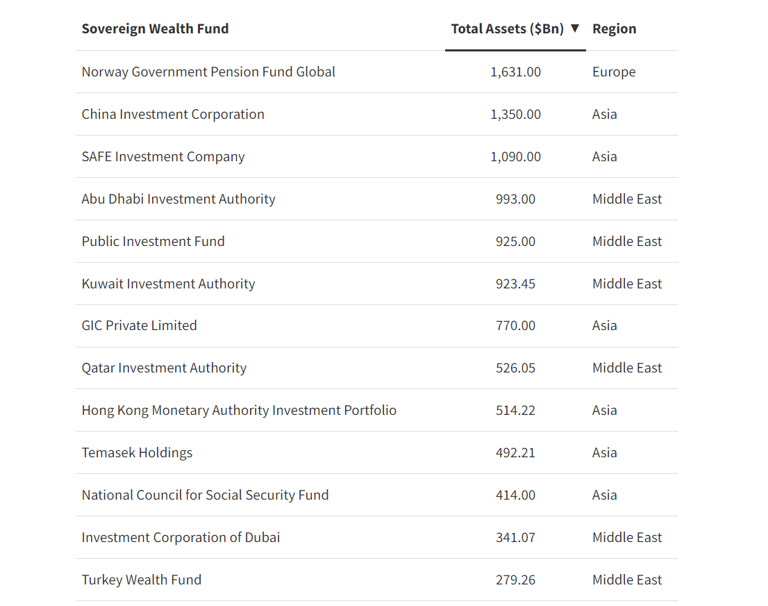Click Public Investment Fund name
Viewport: 768px width, 606px height.
(x=153, y=242)
